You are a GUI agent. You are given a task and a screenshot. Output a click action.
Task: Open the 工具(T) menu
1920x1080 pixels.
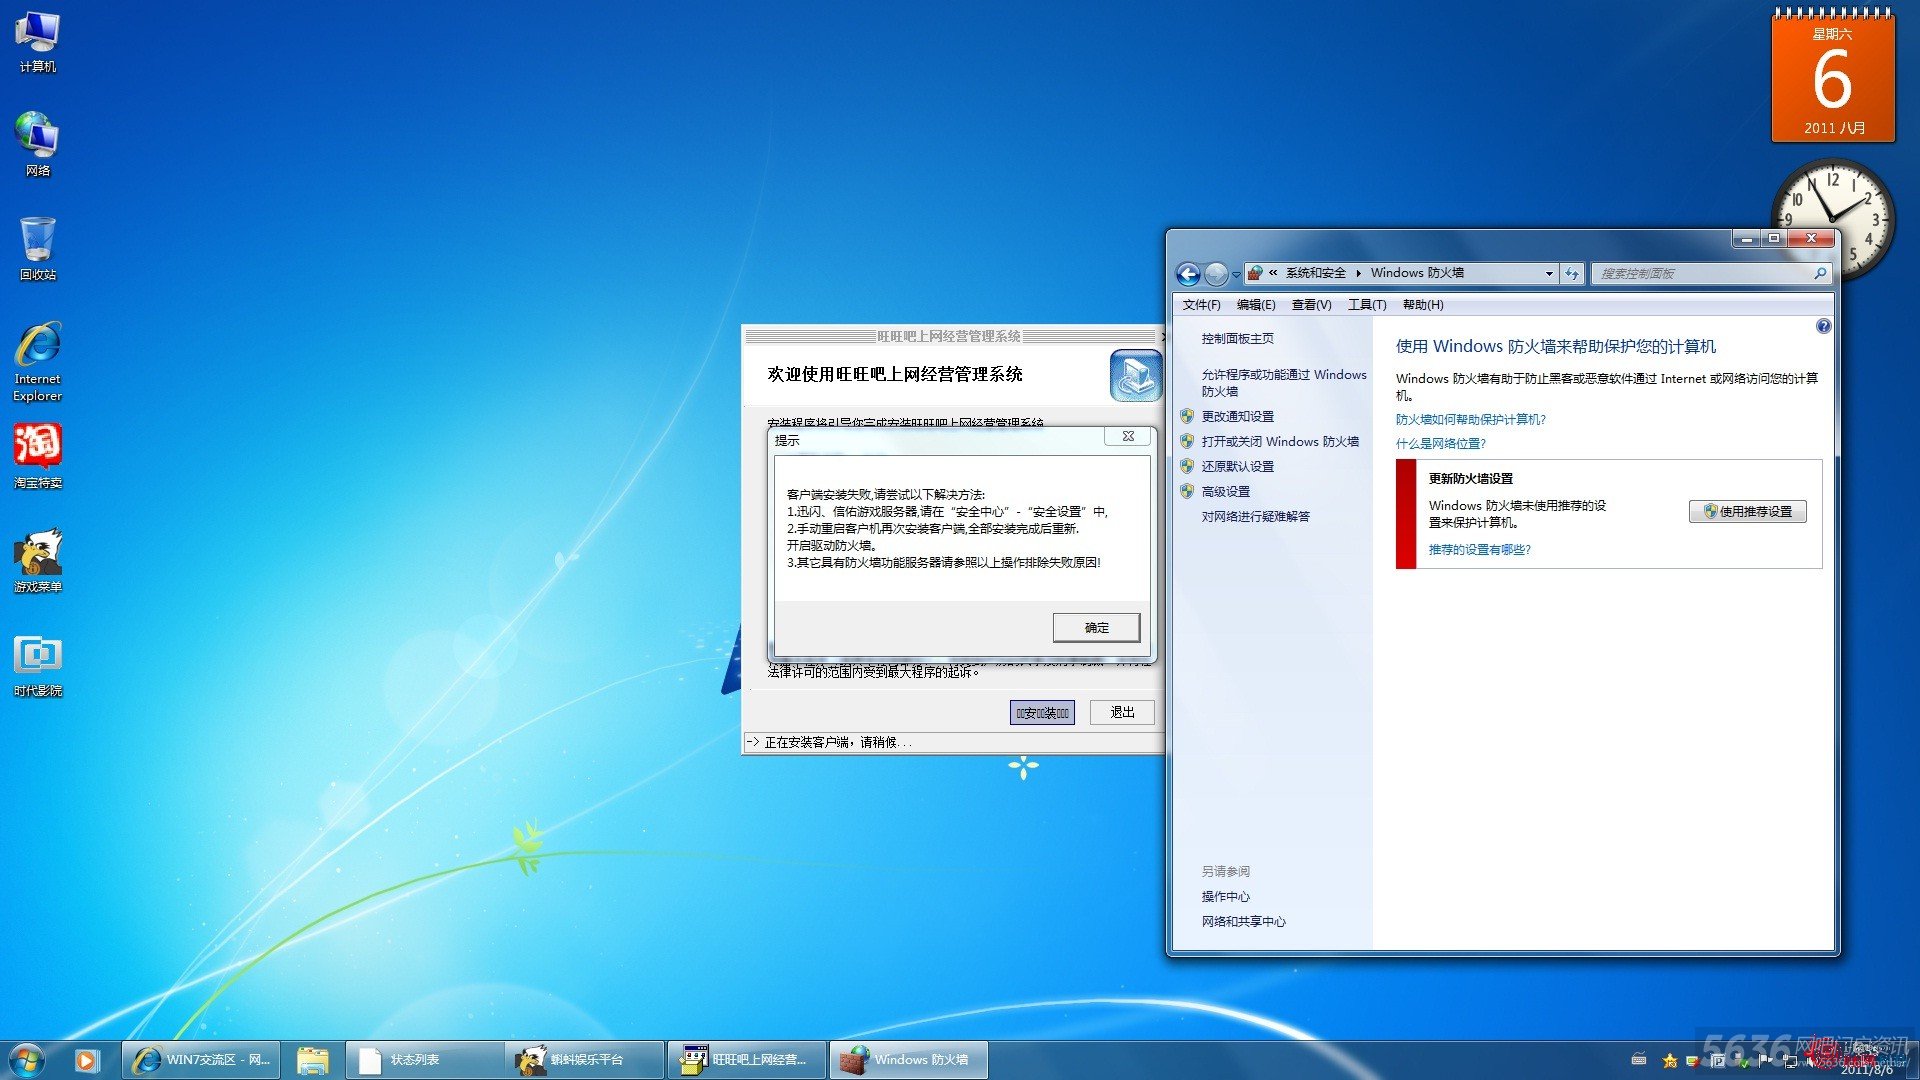pos(1367,305)
